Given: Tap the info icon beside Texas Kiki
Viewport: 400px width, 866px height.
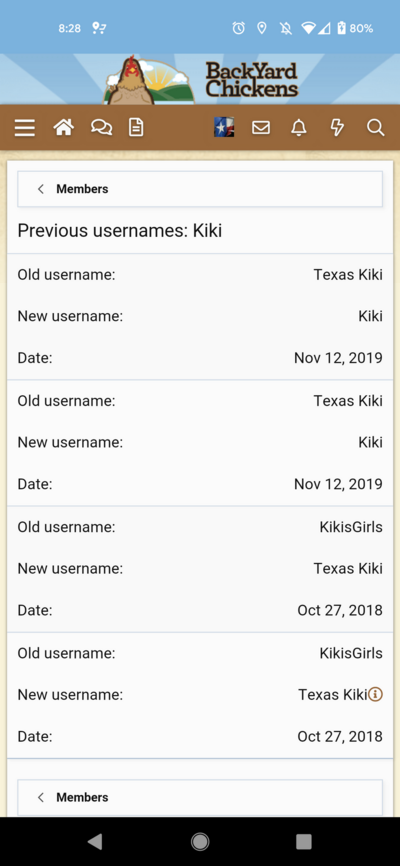Looking at the screenshot, I should 376,694.
